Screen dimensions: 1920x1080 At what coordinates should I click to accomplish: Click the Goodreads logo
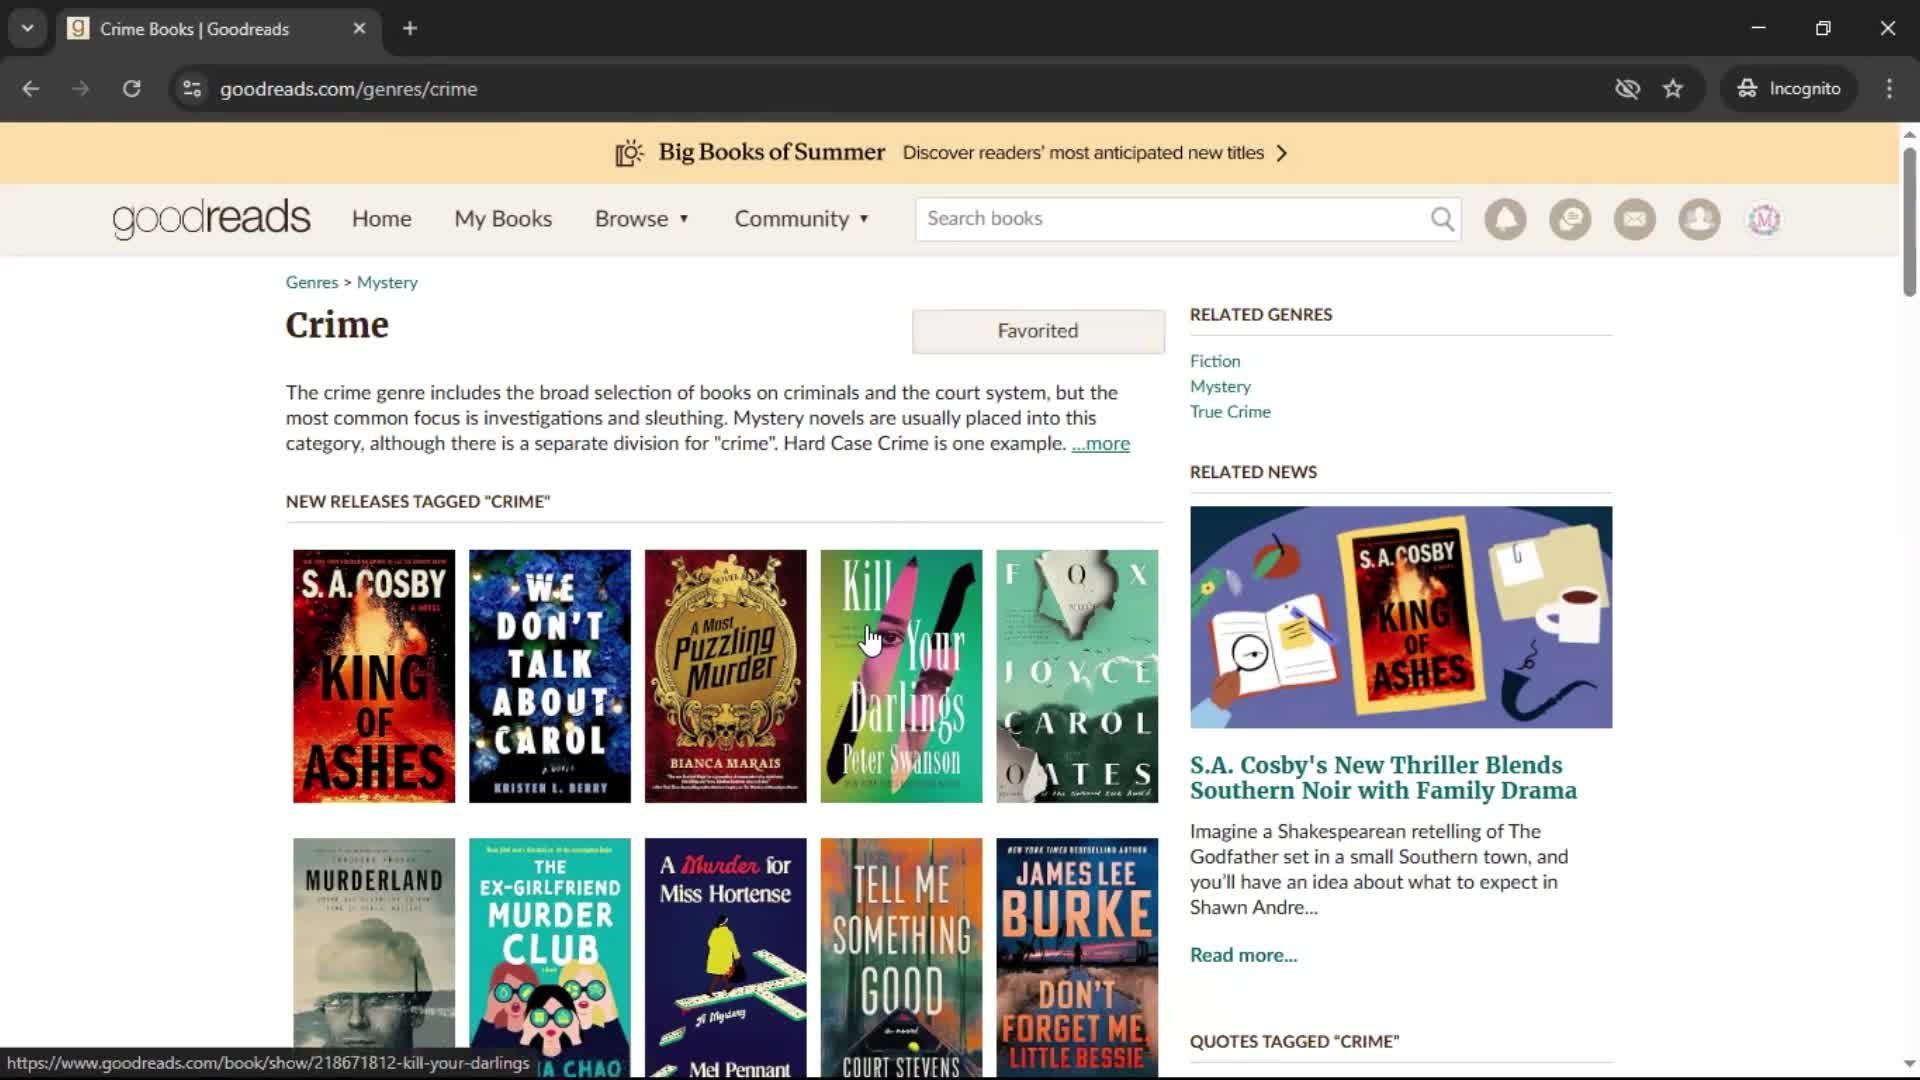[211, 219]
